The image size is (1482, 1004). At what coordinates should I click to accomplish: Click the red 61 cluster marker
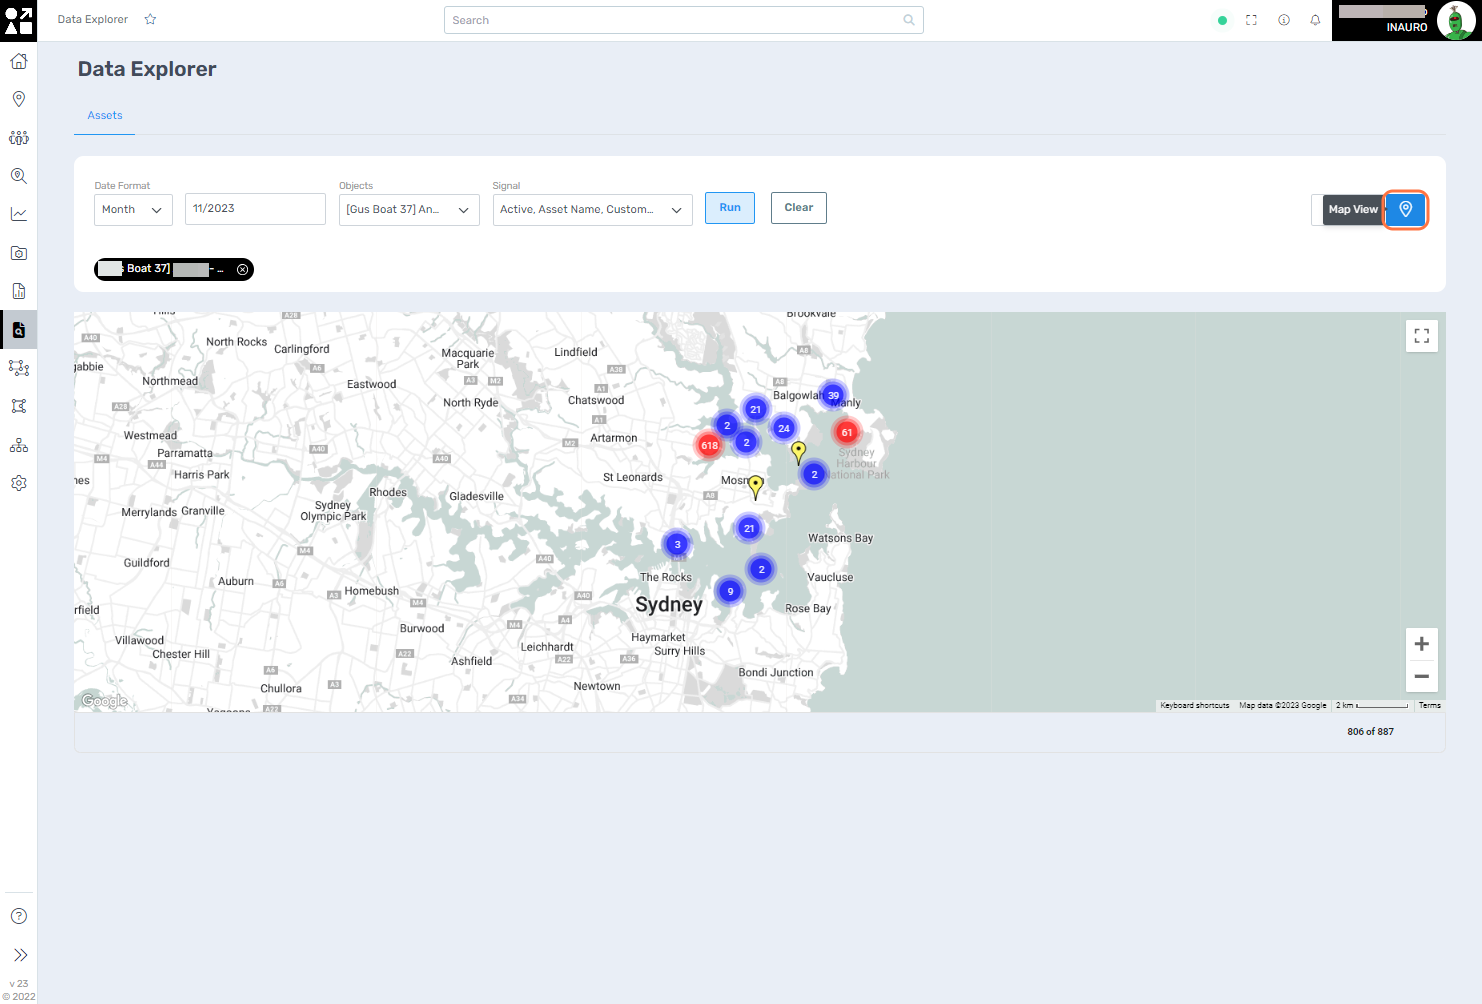[847, 432]
